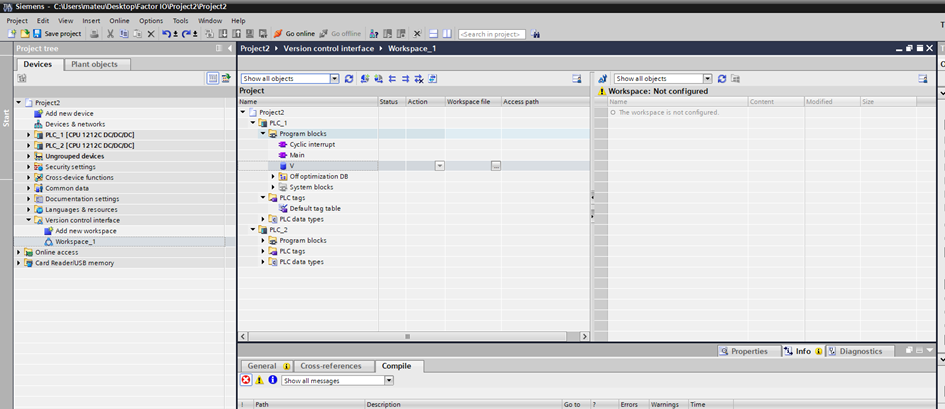
Task: Click the Cut scissors icon
Action: click(x=109, y=34)
